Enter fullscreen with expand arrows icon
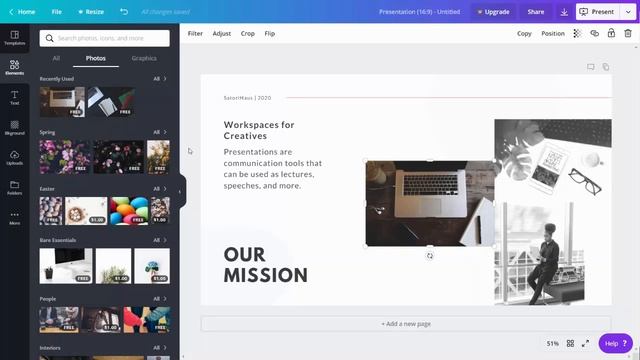The image size is (640, 360). (x=585, y=344)
